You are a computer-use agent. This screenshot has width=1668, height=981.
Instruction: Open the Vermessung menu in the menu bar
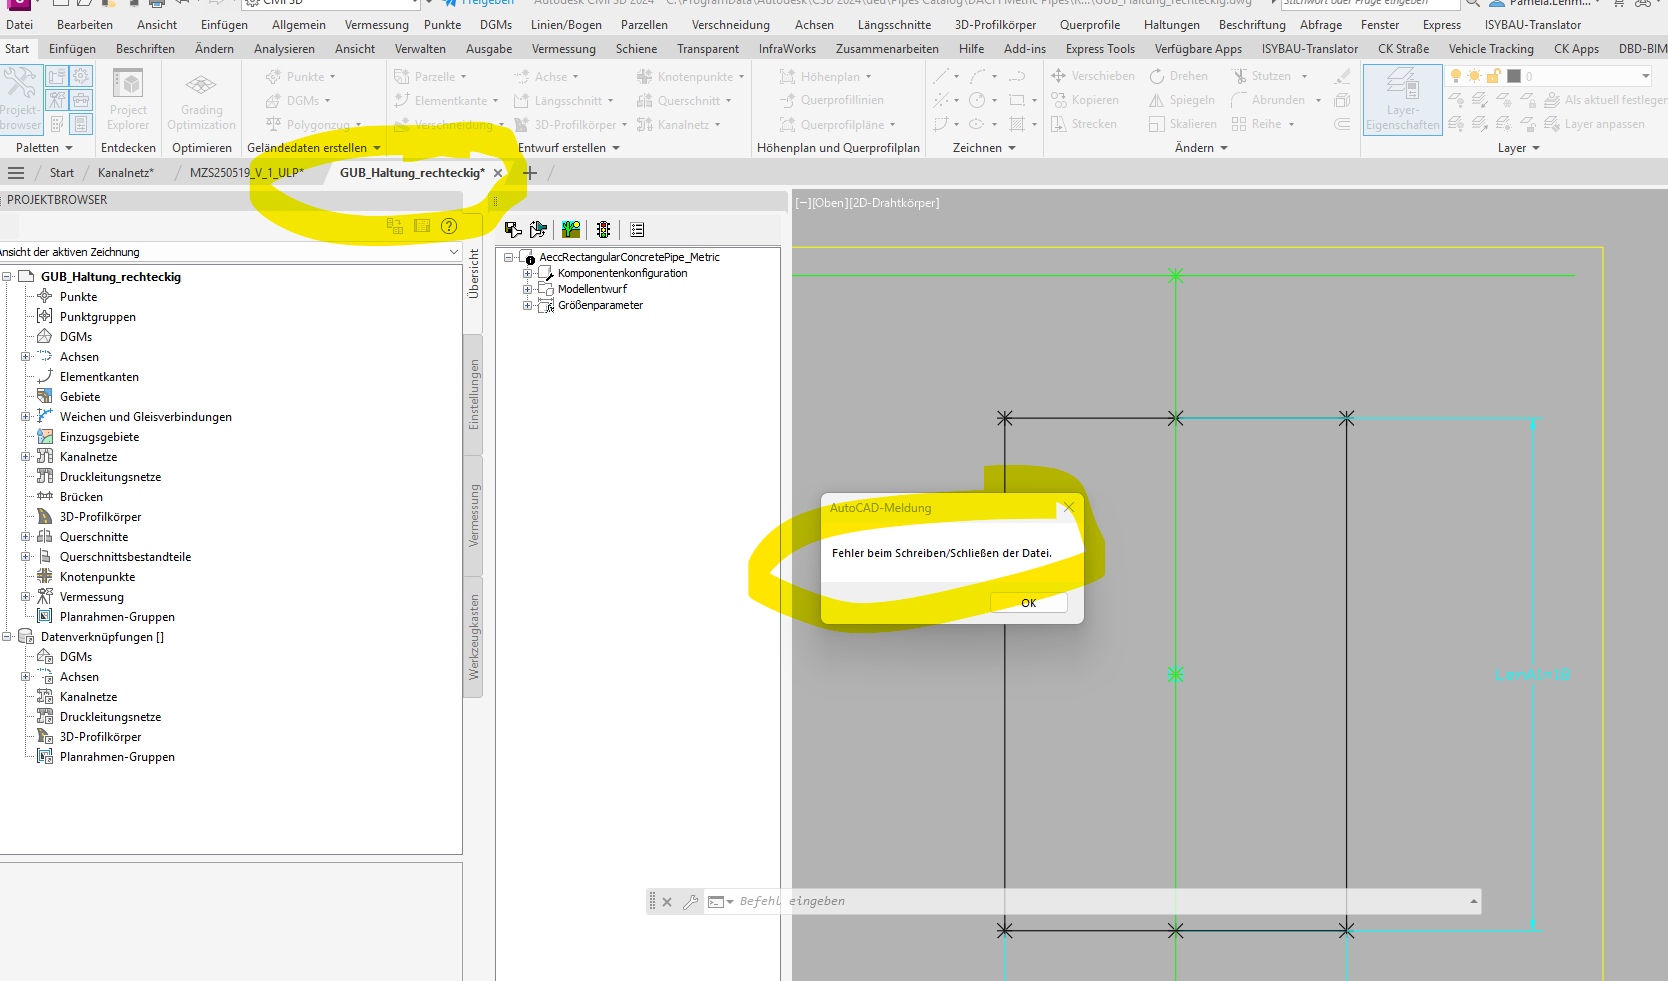[x=376, y=25]
